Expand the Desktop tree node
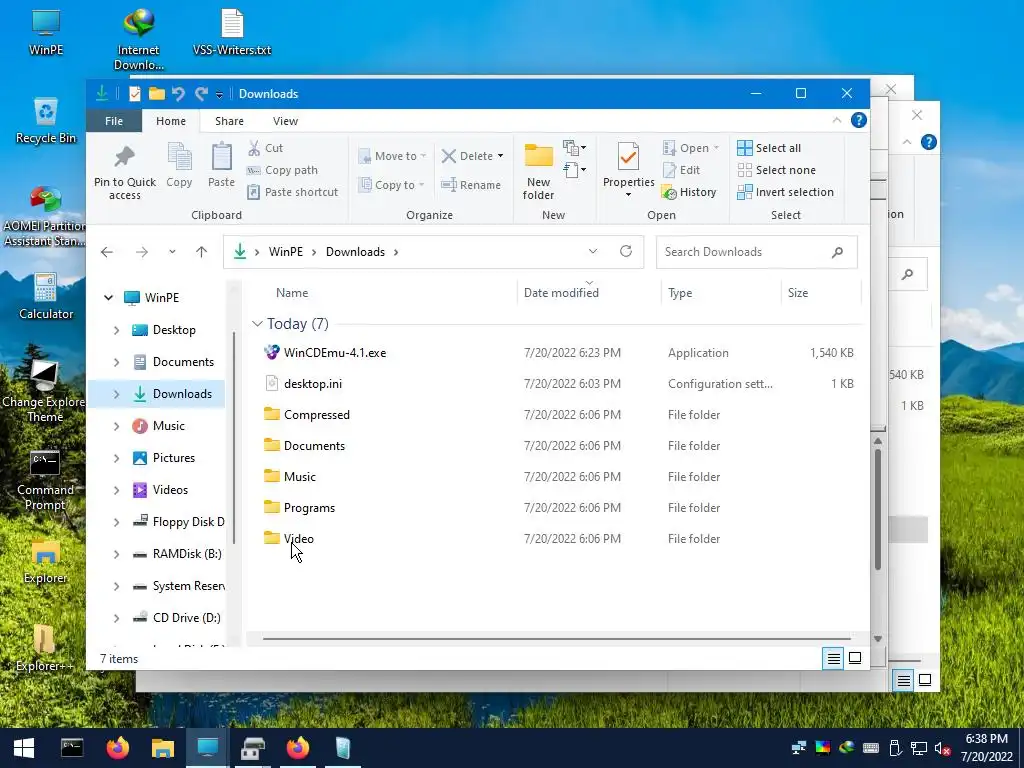The width and height of the screenshot is (1024, 768). (116, 330)
